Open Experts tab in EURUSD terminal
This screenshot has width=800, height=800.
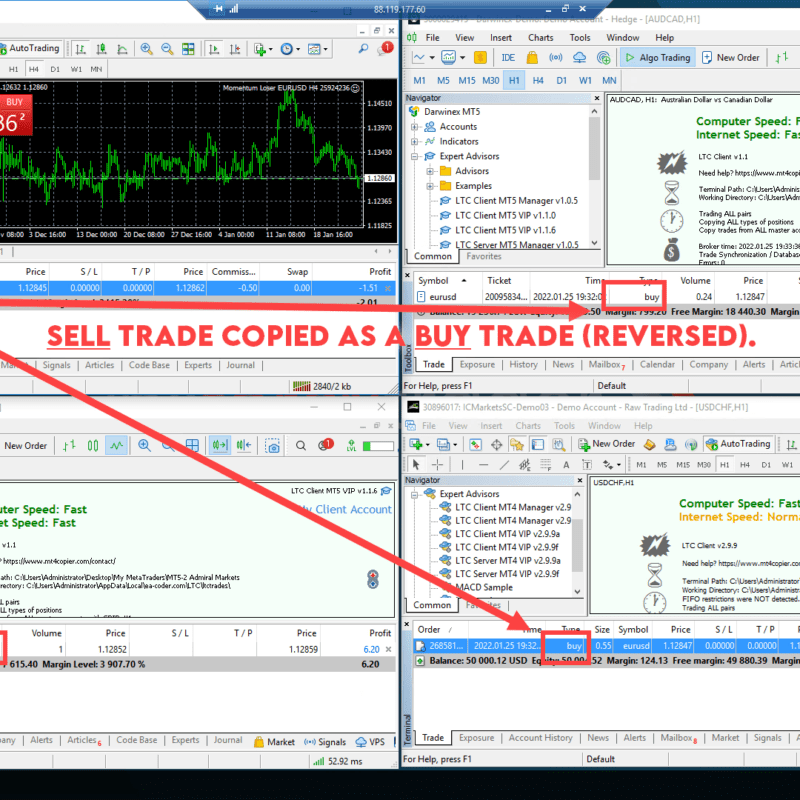(197, 365)
